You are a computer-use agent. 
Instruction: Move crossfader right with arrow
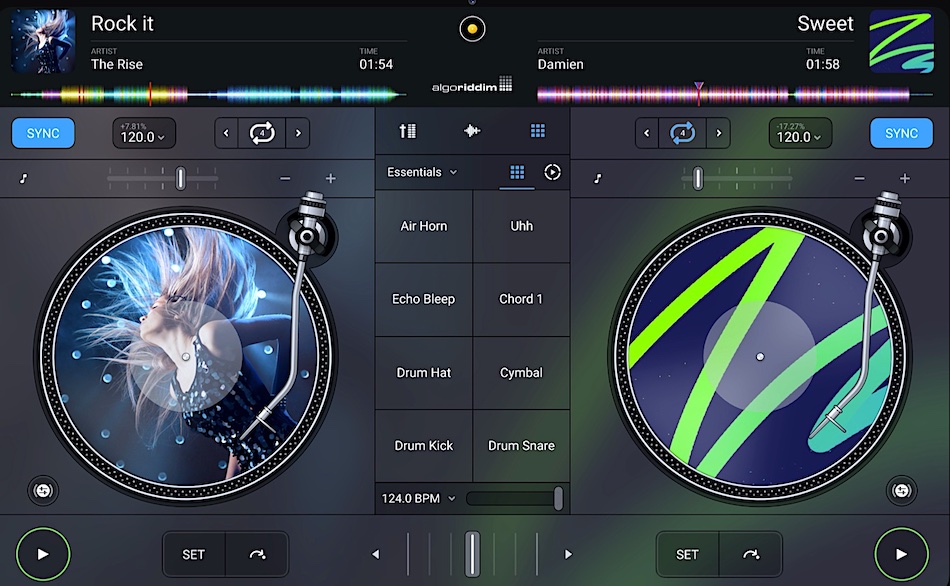[568, 554]
